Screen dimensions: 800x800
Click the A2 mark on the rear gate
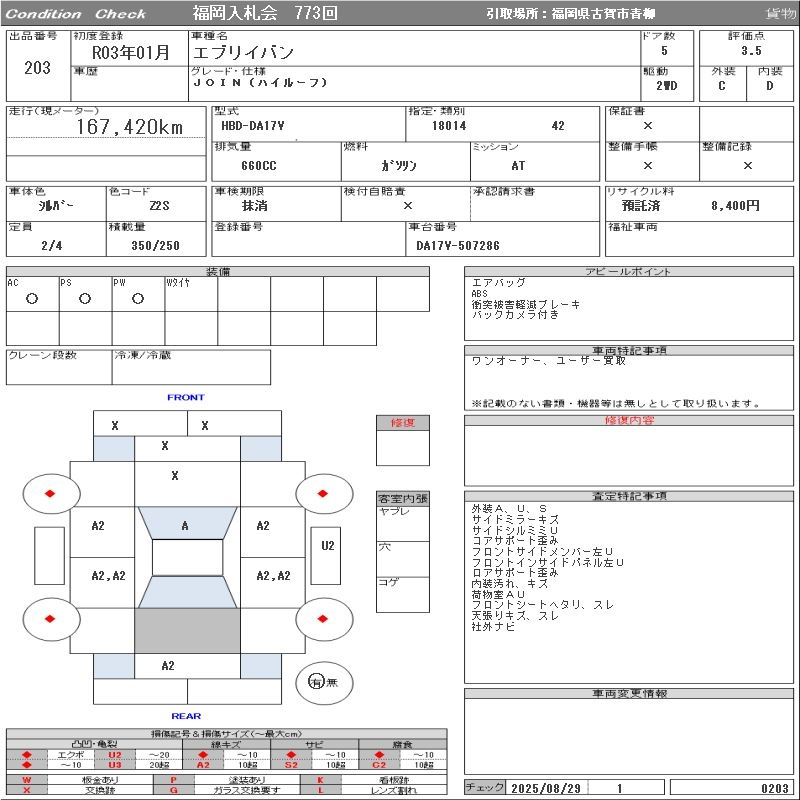(x=168, y=665)
